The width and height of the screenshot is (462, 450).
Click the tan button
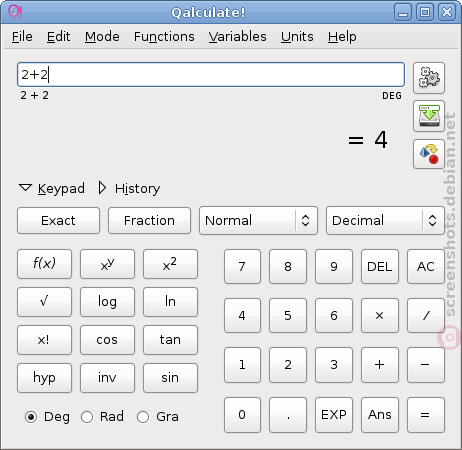point(170,340)
